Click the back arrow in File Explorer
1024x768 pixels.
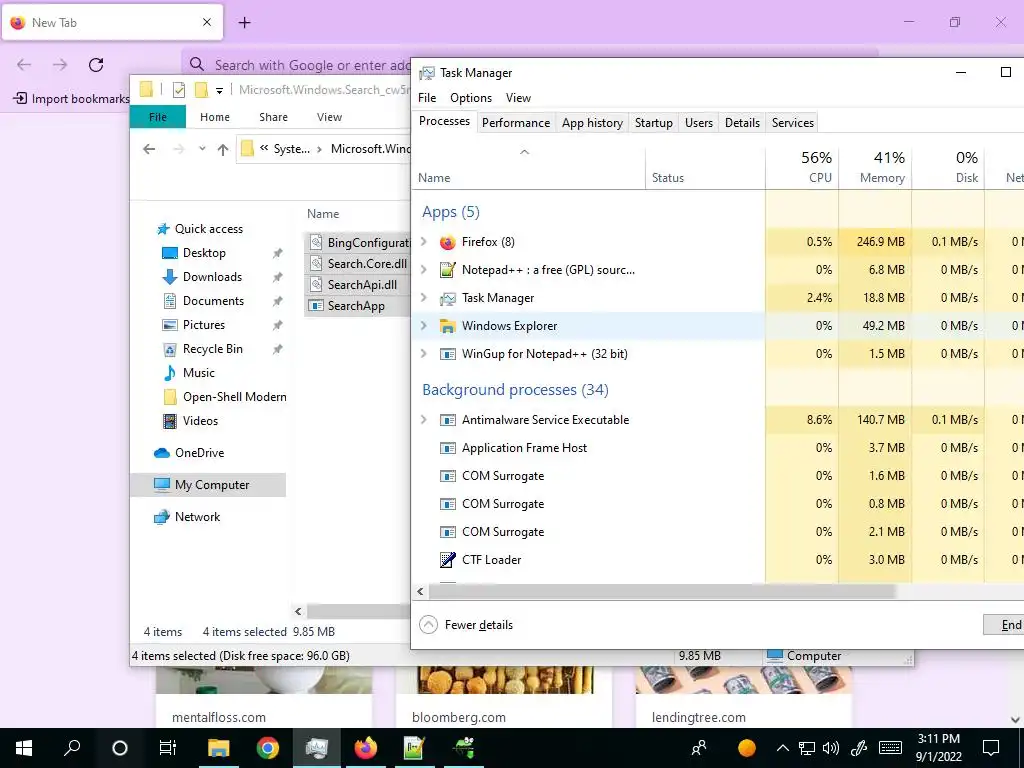tap(149, 150)
